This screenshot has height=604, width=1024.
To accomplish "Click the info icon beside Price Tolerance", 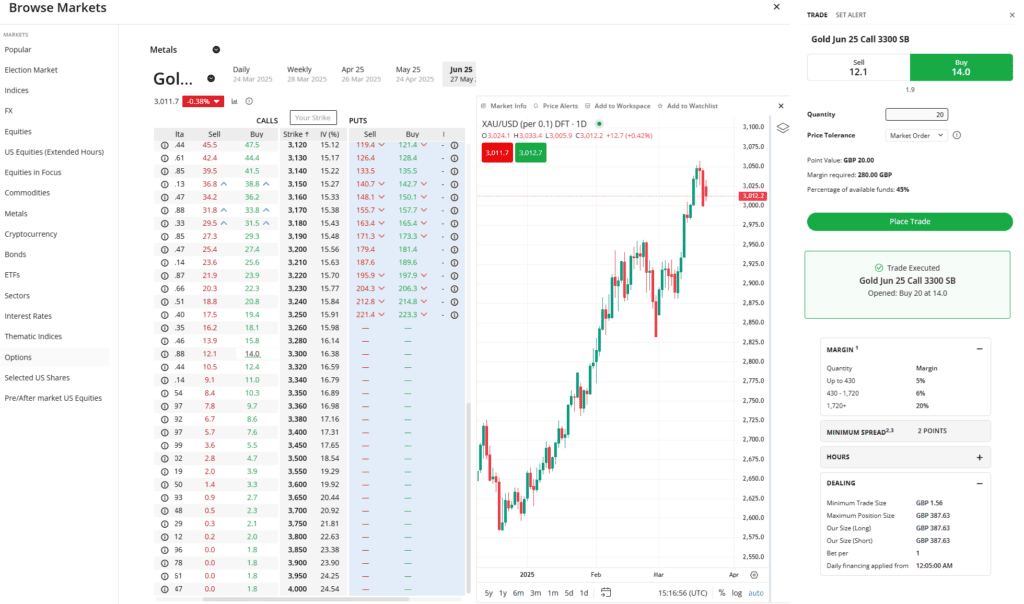I will click(957, 135).
